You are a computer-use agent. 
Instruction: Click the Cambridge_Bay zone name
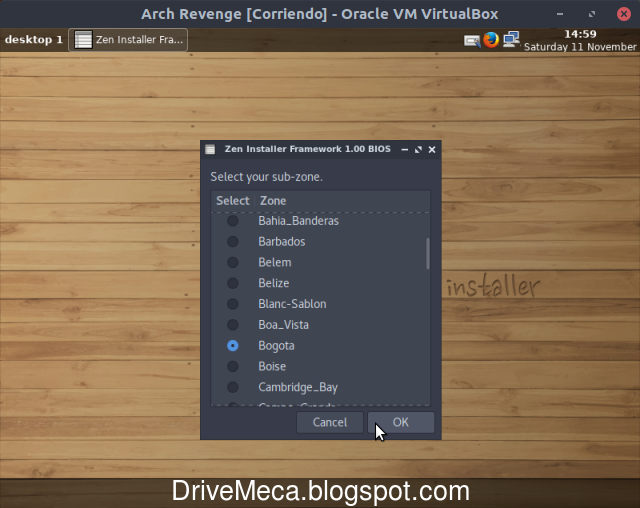298,387
